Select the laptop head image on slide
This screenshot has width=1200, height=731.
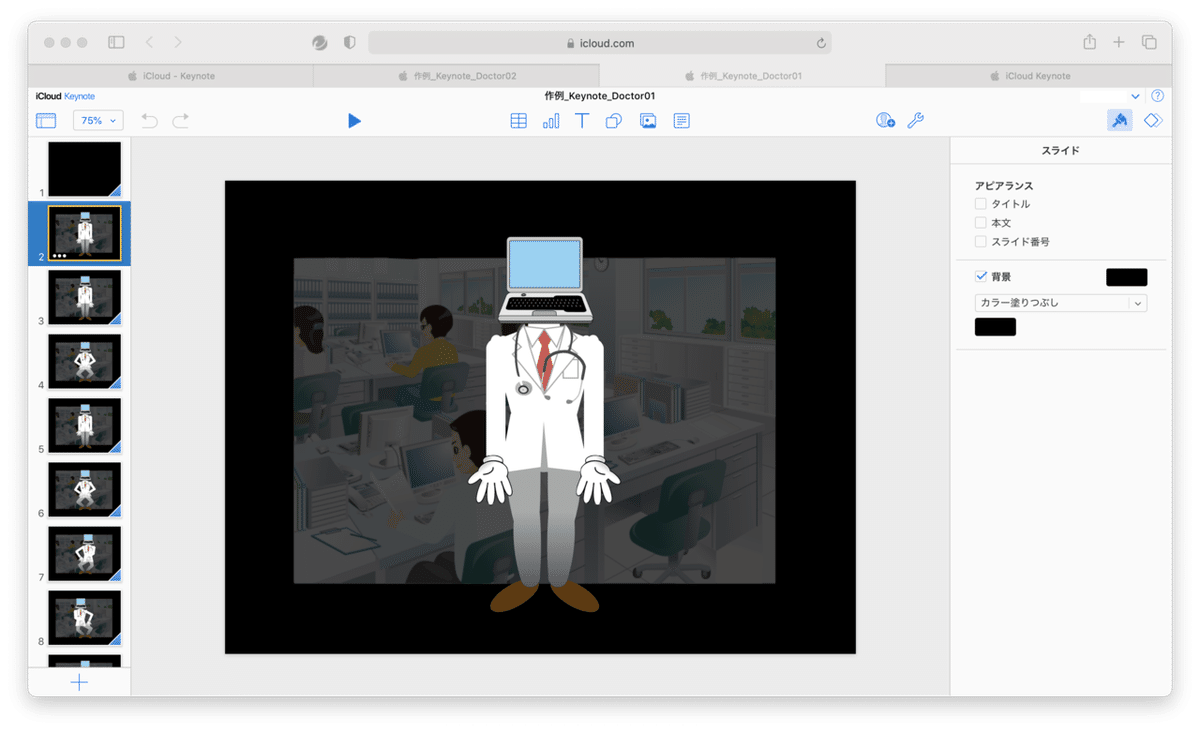tap(544, 278)
